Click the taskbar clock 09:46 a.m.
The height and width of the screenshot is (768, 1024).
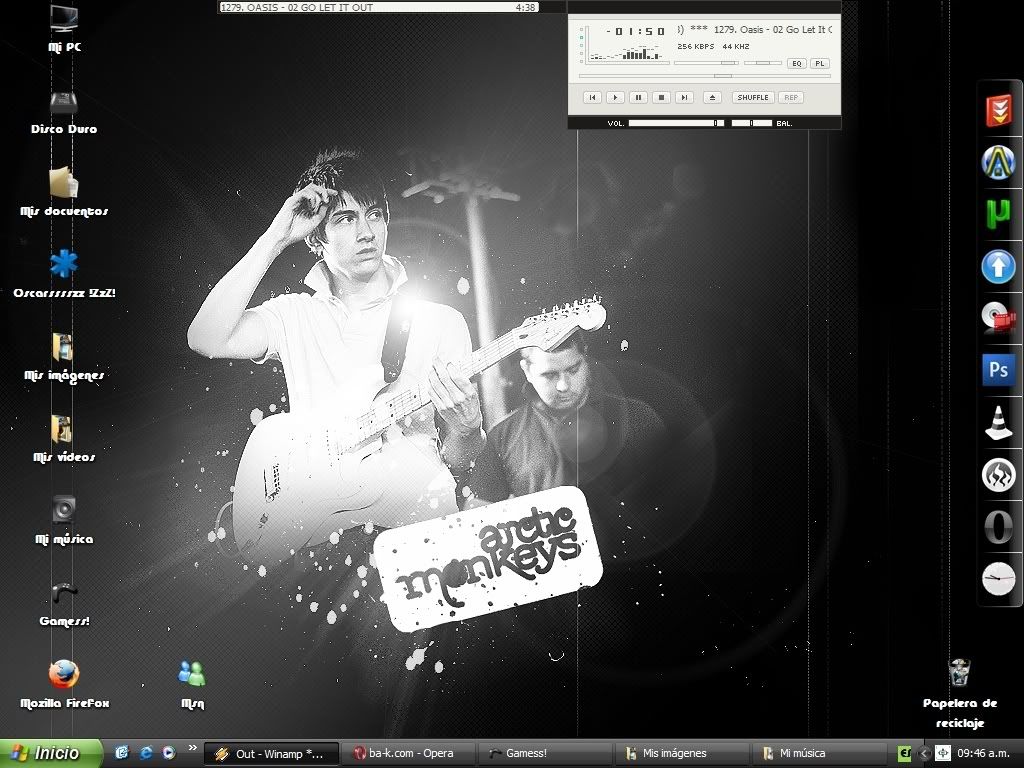point(984,754)
